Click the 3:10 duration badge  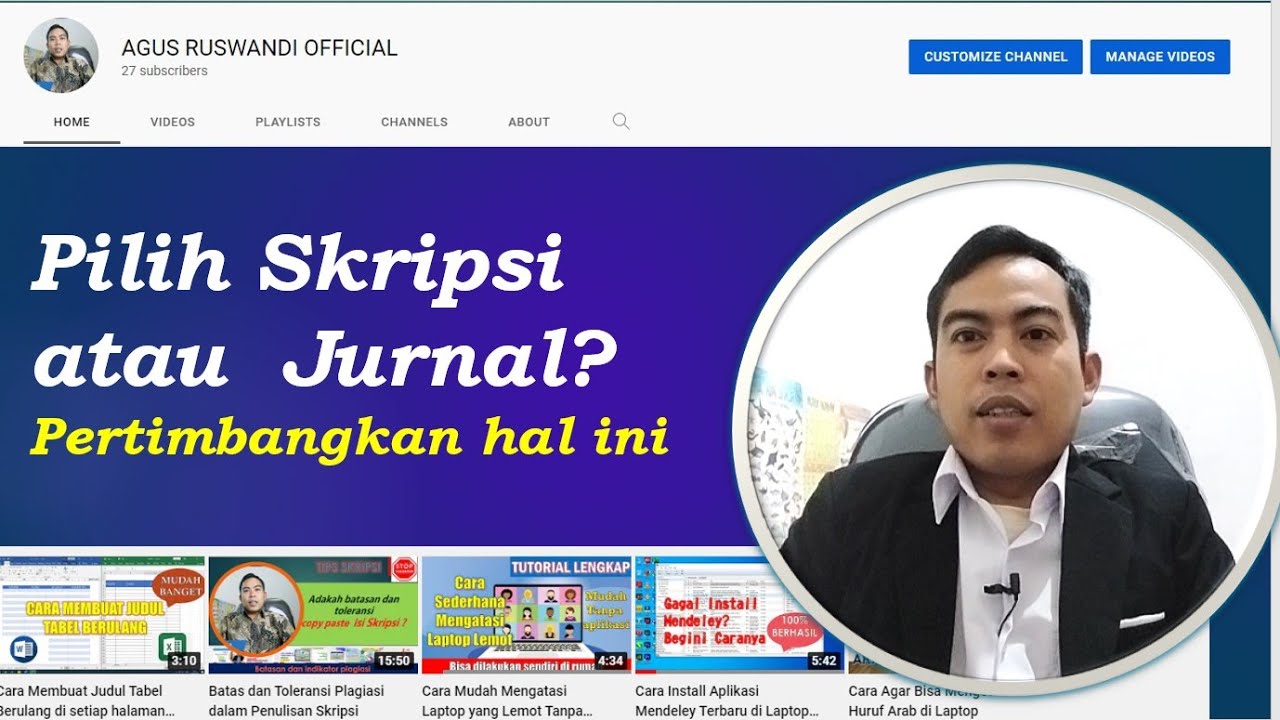pos(183,661)
